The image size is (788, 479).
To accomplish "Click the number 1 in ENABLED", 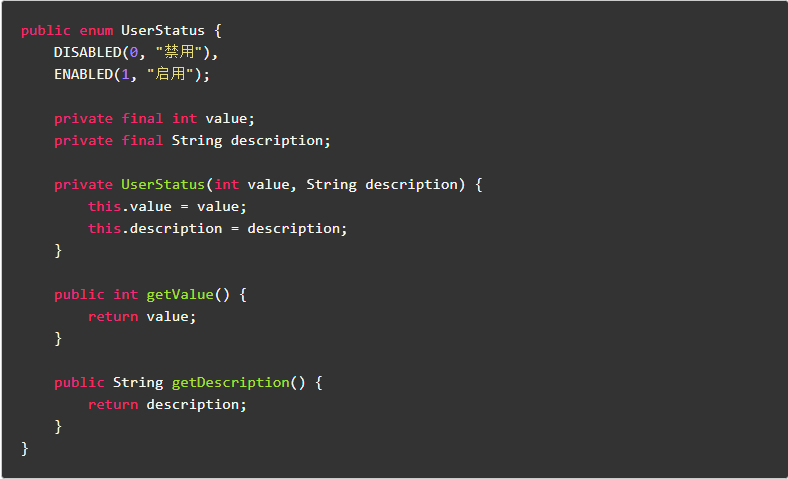I will pyautogui.click(x=126, y=74).
